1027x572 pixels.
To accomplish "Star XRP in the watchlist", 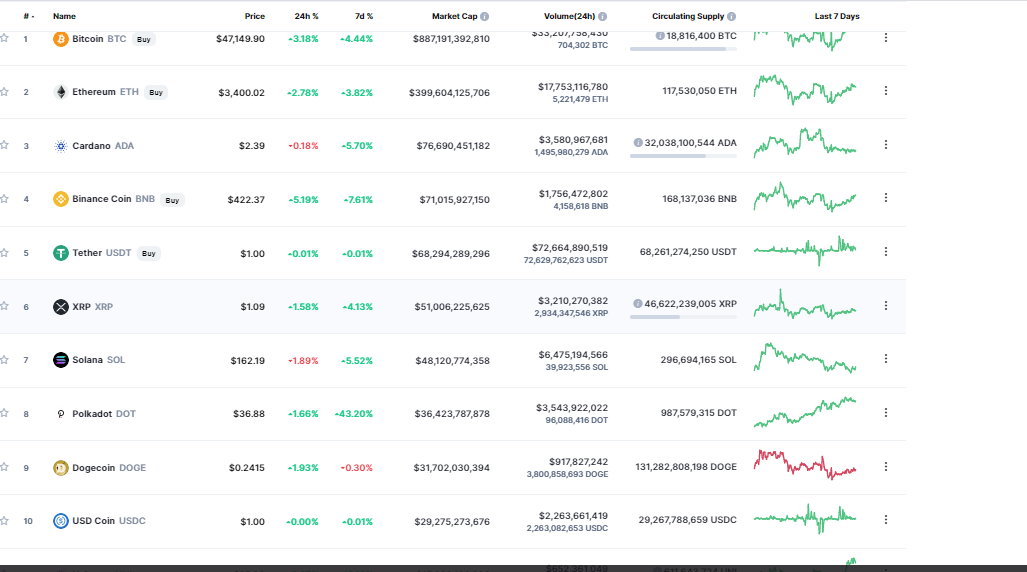I will coord(5,306).
